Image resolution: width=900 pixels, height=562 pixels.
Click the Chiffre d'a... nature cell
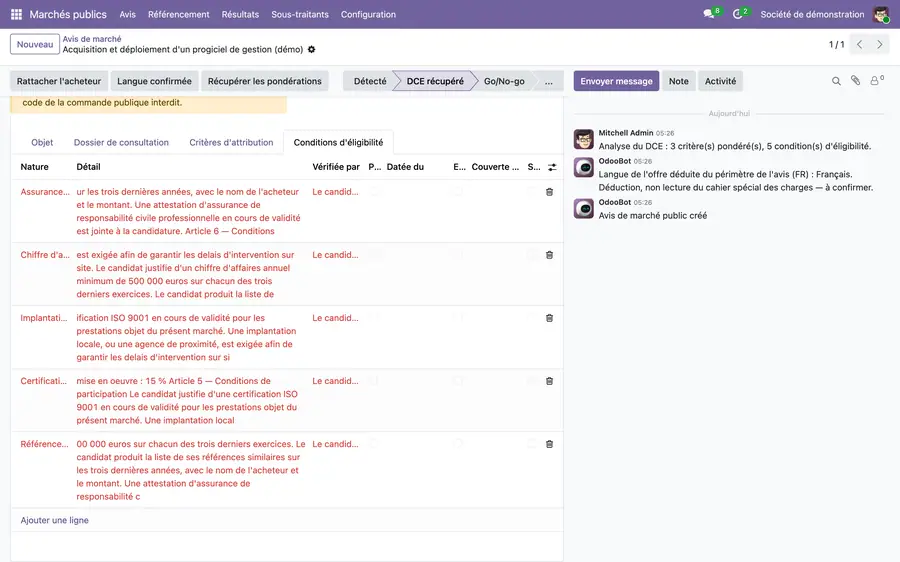pos(45,255)
